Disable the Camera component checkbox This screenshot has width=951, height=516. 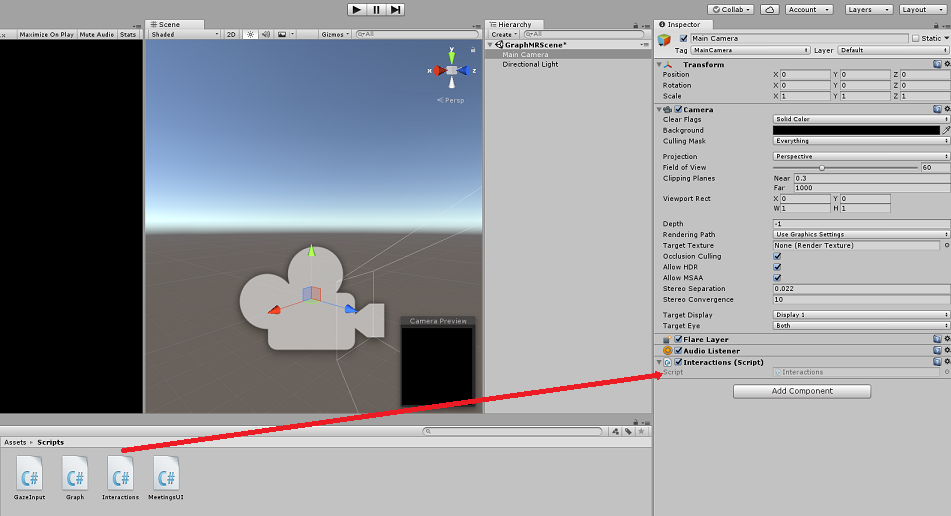pyautogui.click(x=678, y=110)
